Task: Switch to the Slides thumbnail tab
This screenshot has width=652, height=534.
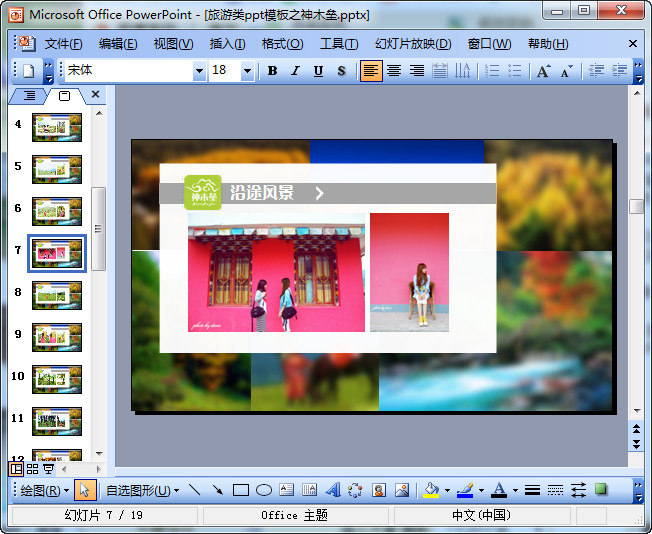Action: point(64,96)
